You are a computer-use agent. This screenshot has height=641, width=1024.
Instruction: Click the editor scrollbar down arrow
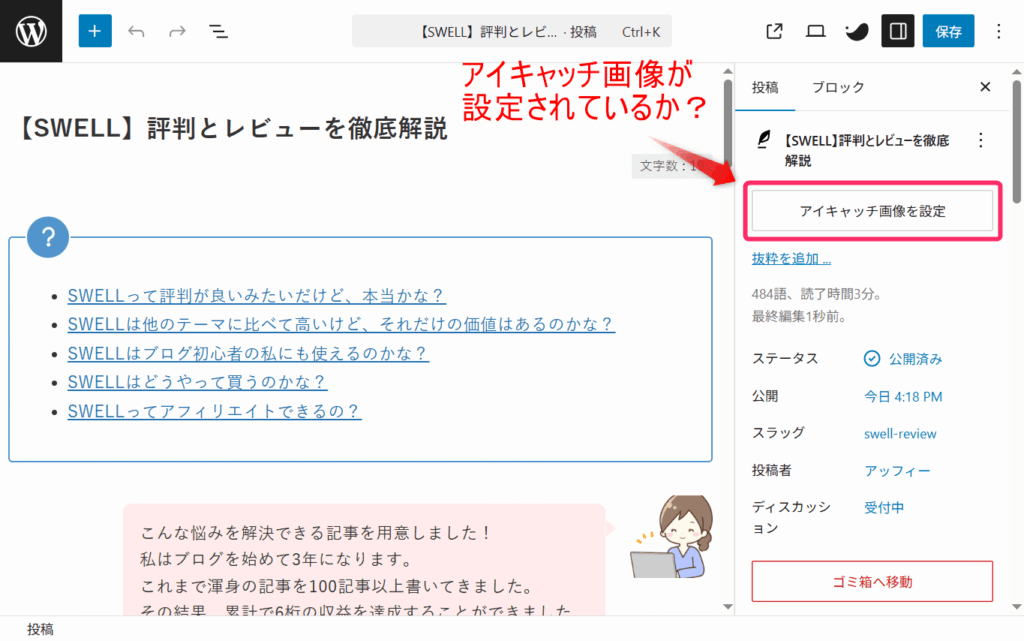[728, 606]
